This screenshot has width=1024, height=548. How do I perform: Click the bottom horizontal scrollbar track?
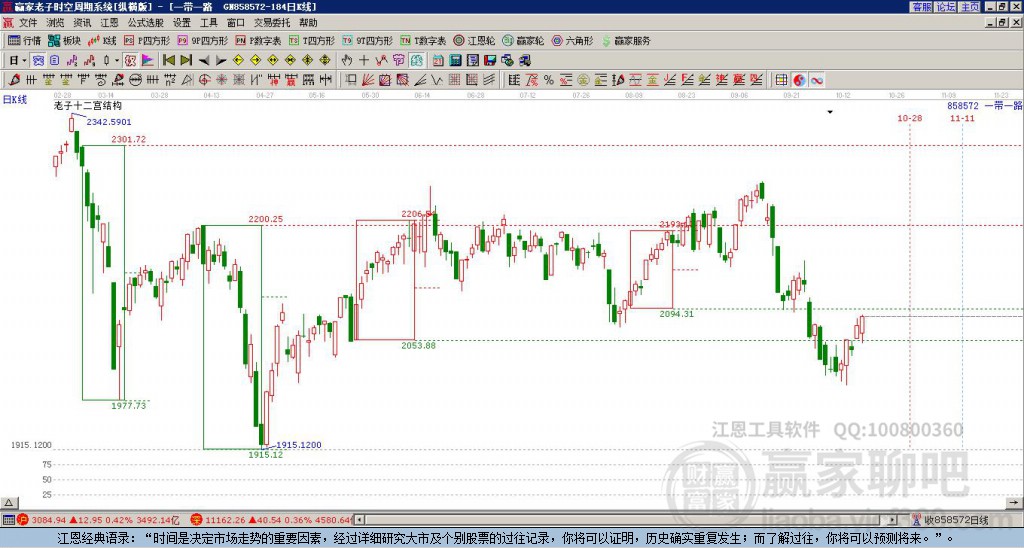627,520
